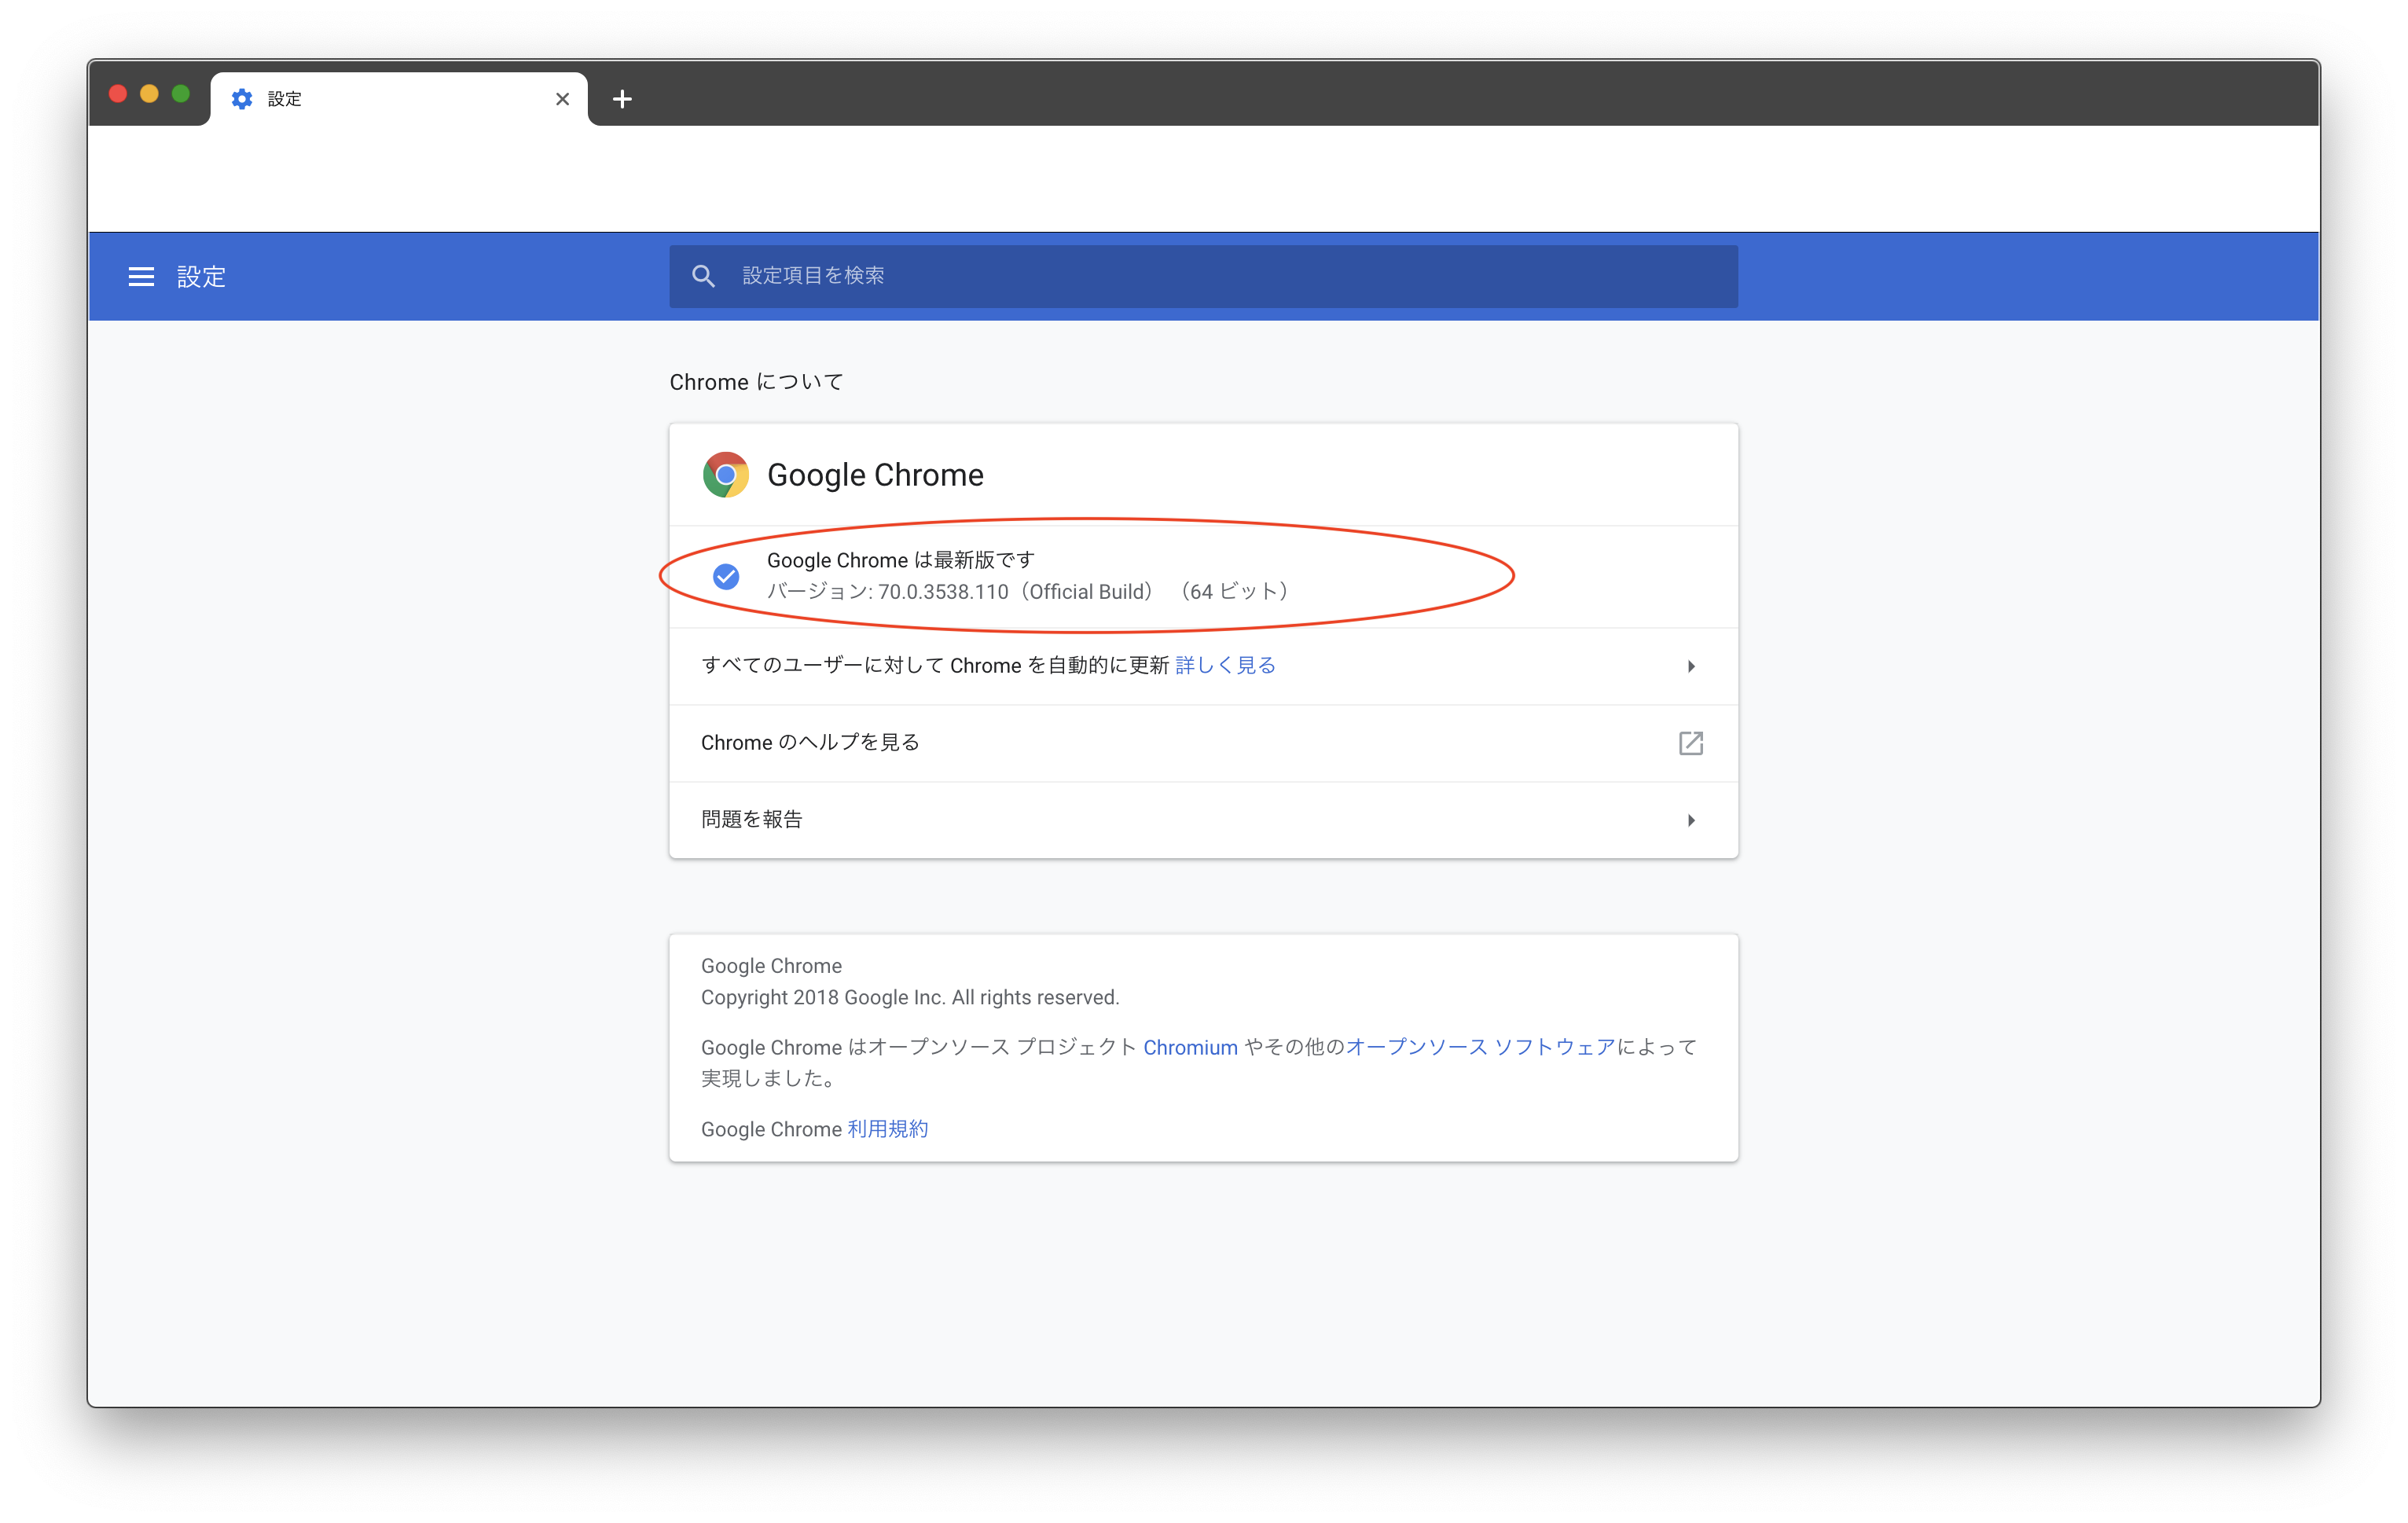Click the 設定 header title text
Viewport: 2408px width, 1523px height.
point(201,277)
